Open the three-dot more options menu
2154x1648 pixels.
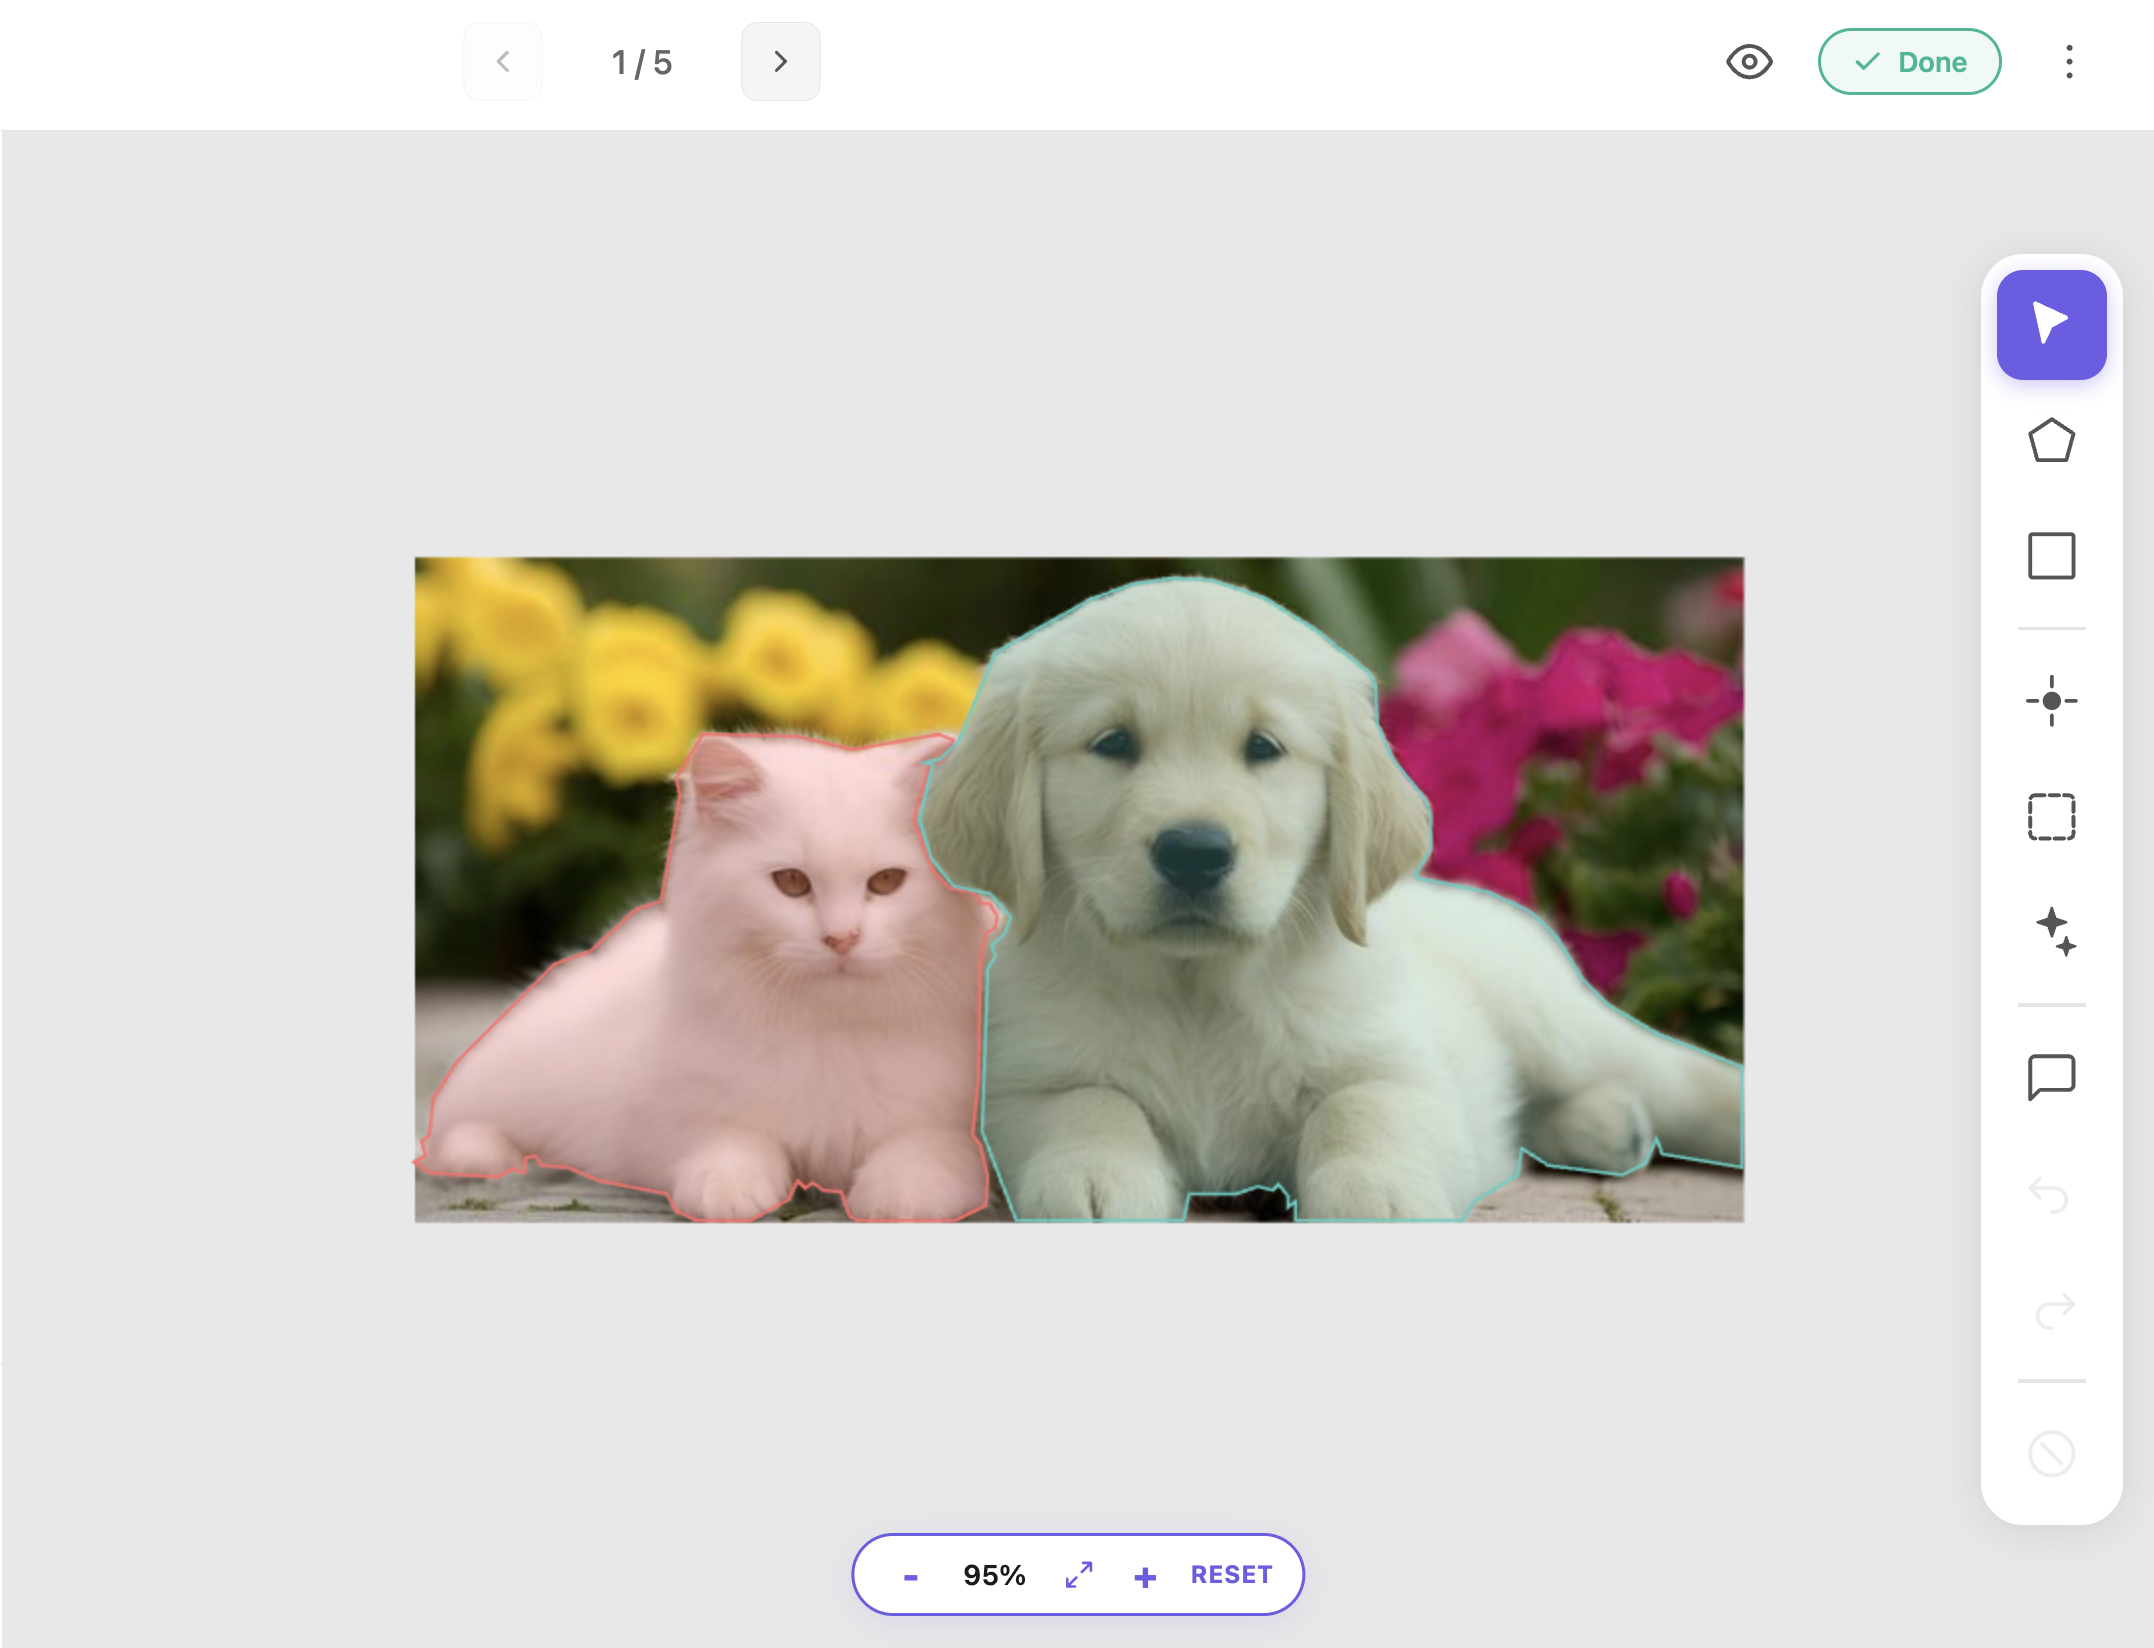tap(2069, 62)
